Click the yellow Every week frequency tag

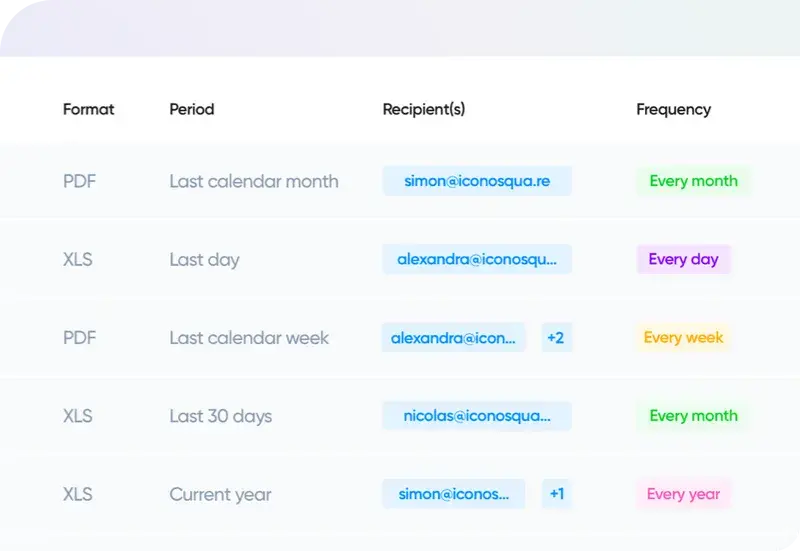pos(683,338)
